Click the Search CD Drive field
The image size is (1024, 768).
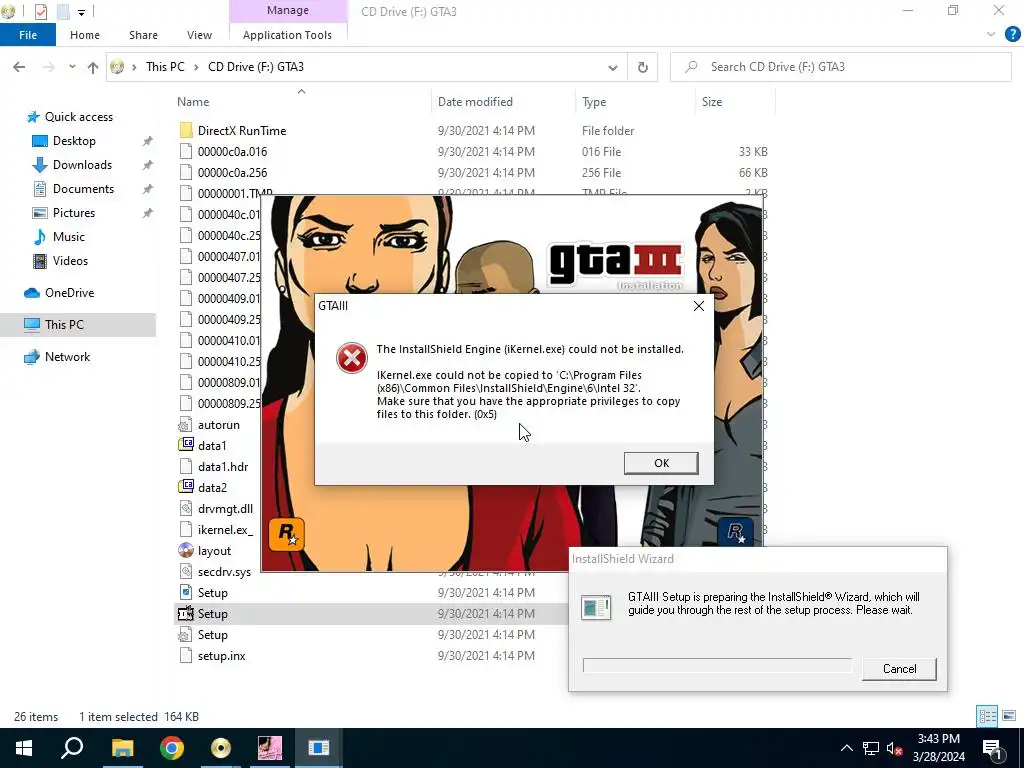click(x=840, y=67)
